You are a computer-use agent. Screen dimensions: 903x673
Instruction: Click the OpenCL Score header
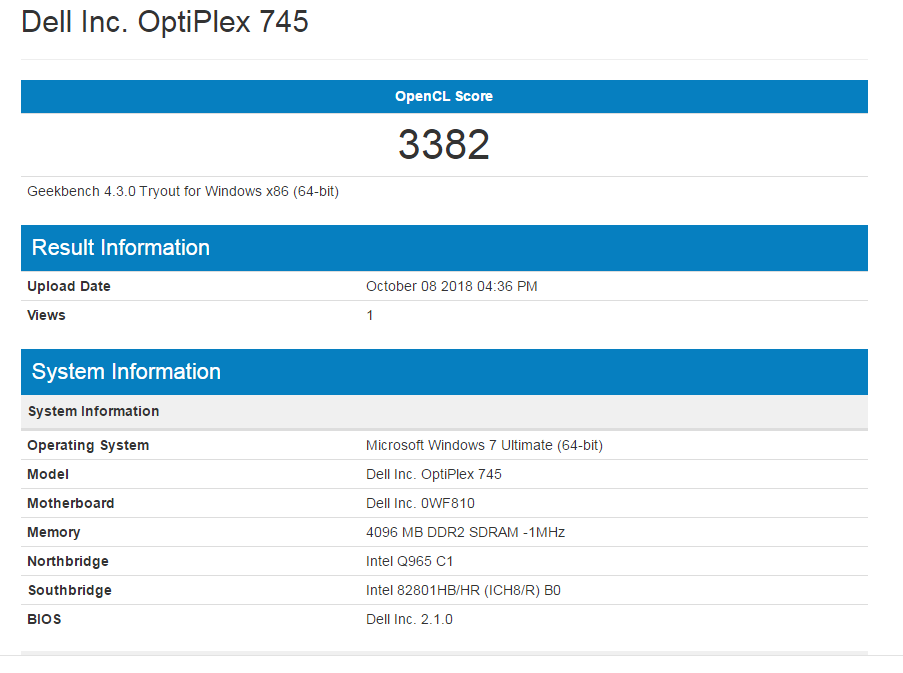coord(444,96)
